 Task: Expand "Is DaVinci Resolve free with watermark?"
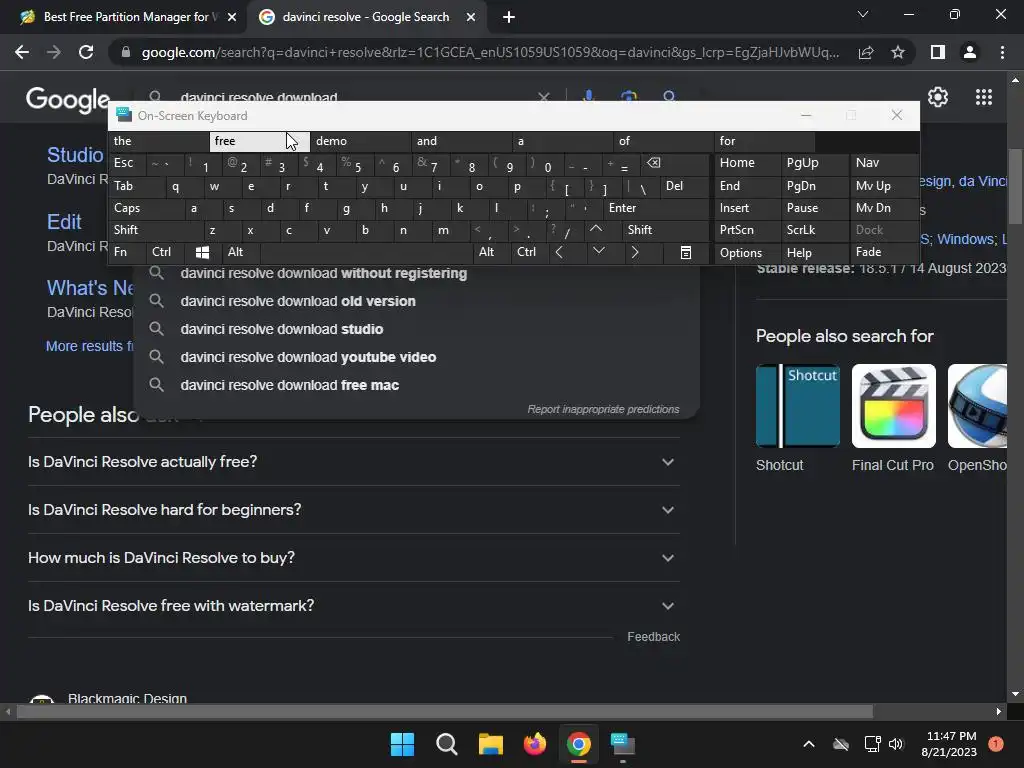click(353, 605)
